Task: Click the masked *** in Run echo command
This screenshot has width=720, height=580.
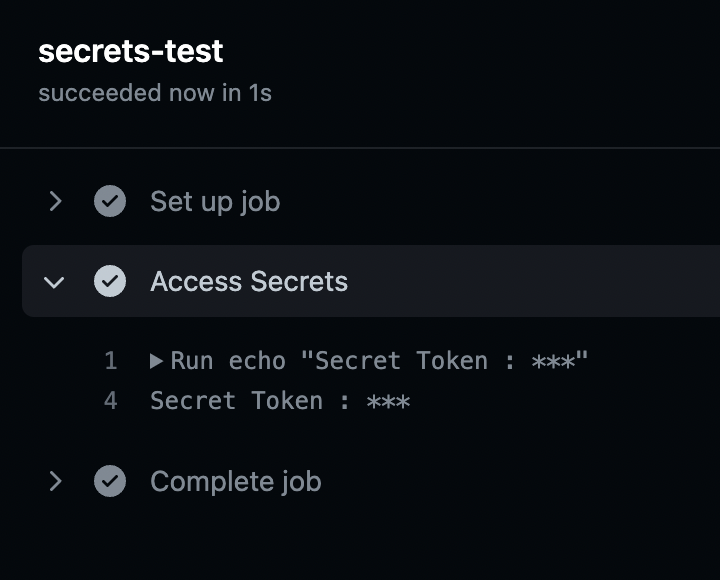Action: tap(553, 362)
